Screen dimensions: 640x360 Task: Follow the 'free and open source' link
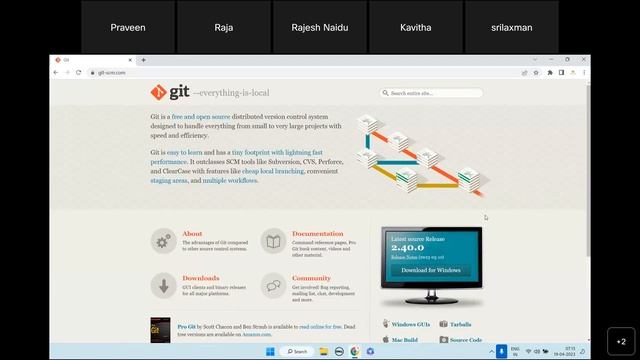[x=201, y=117]
